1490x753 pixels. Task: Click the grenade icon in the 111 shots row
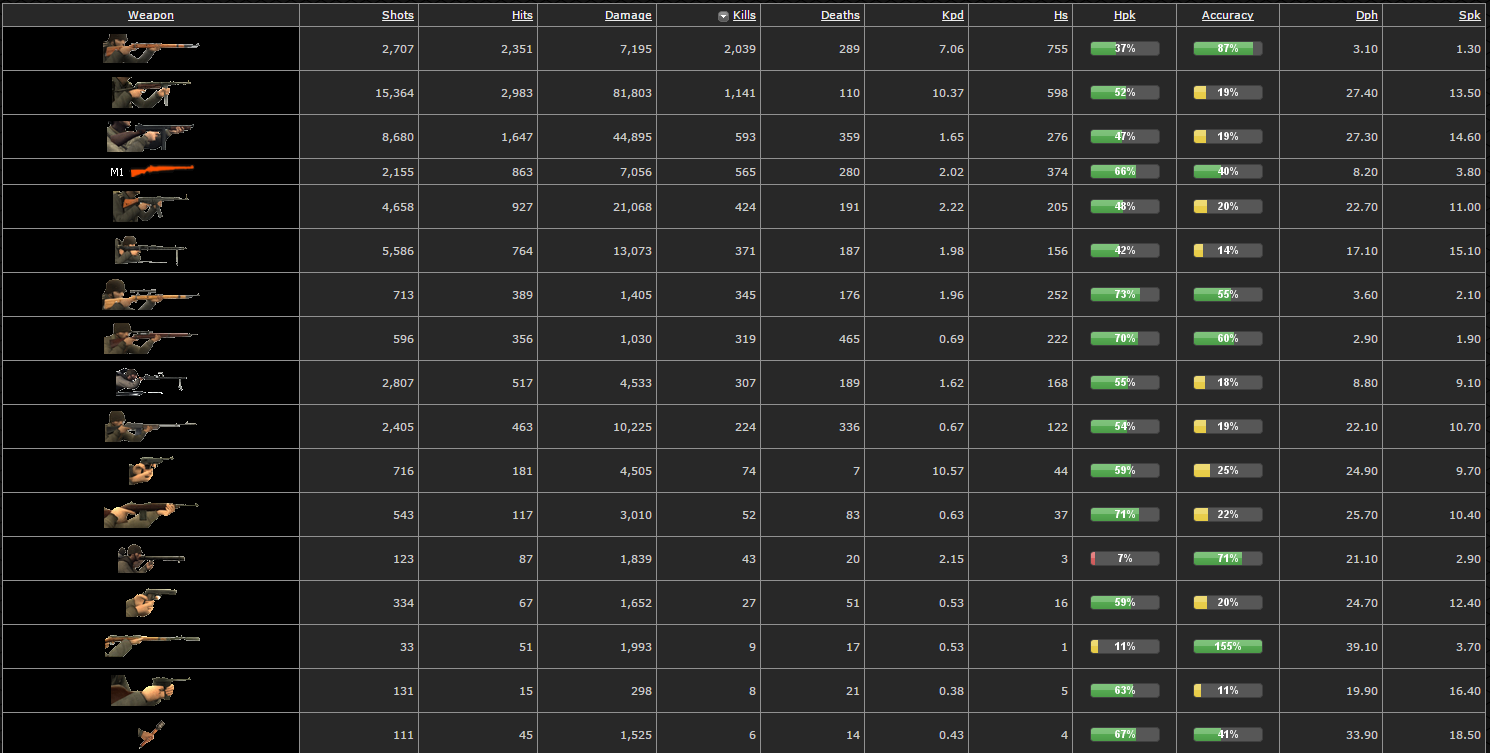pos(151,734)
